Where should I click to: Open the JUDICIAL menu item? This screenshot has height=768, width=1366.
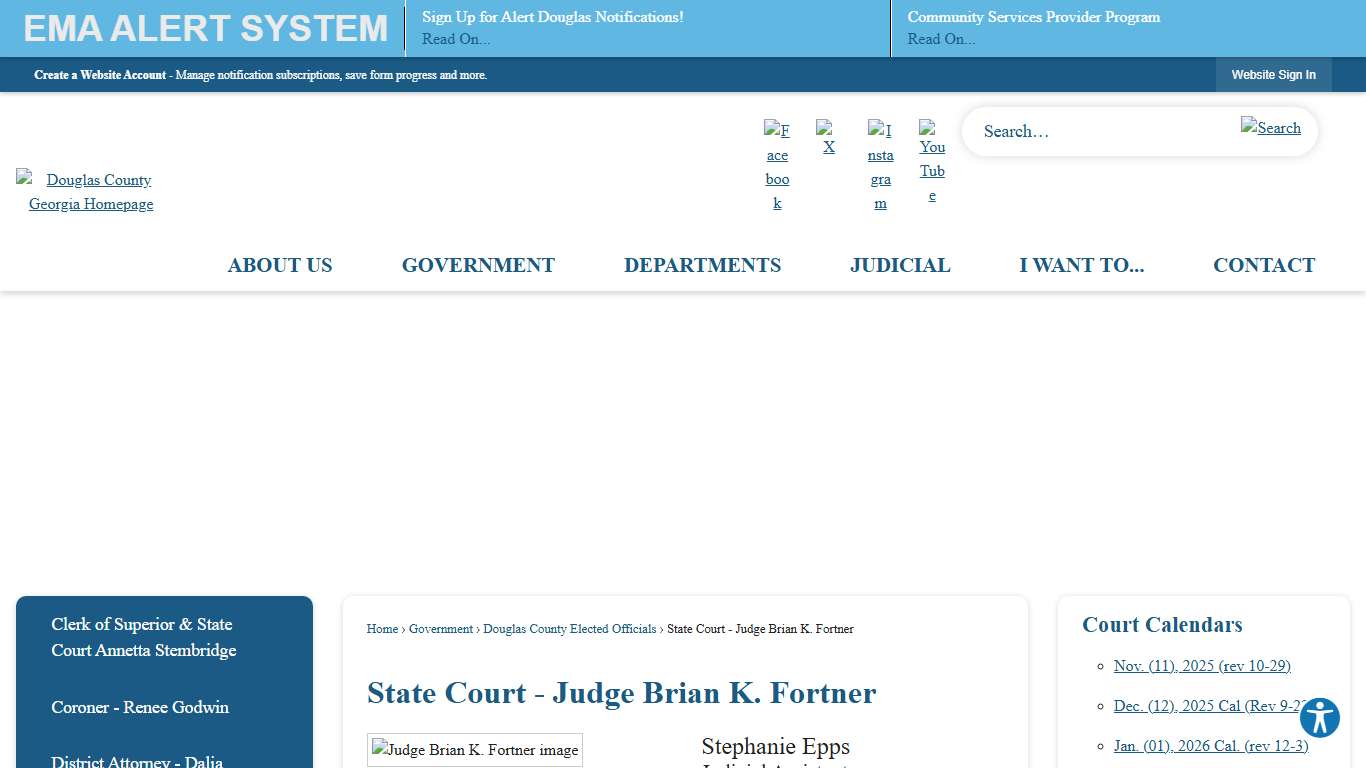pyautogui.click(x=899, y=265)
